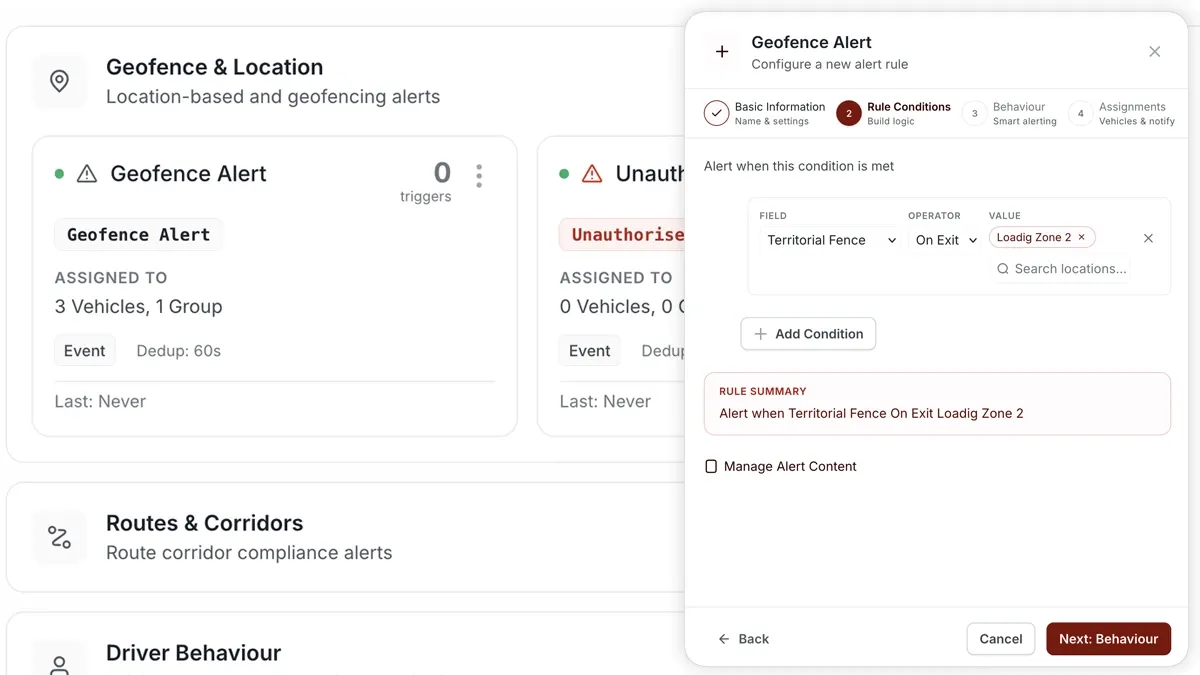
Task: Open the Field dropdown showing Territorial Fence
Action: (x=830, y=240)
